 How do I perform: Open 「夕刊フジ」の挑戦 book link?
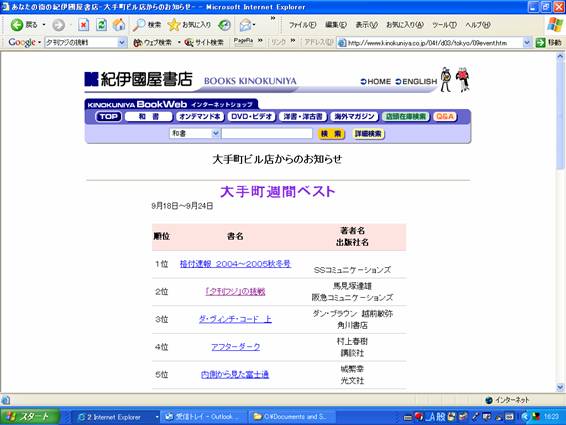point(235,292)
